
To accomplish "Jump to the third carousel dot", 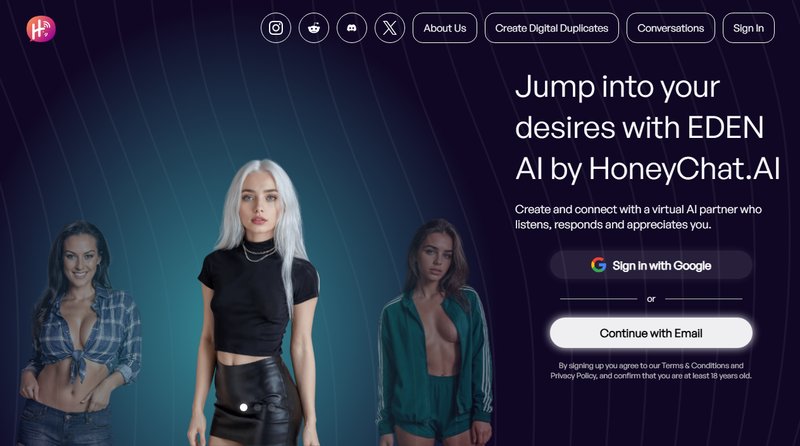I will click(271, 407).
